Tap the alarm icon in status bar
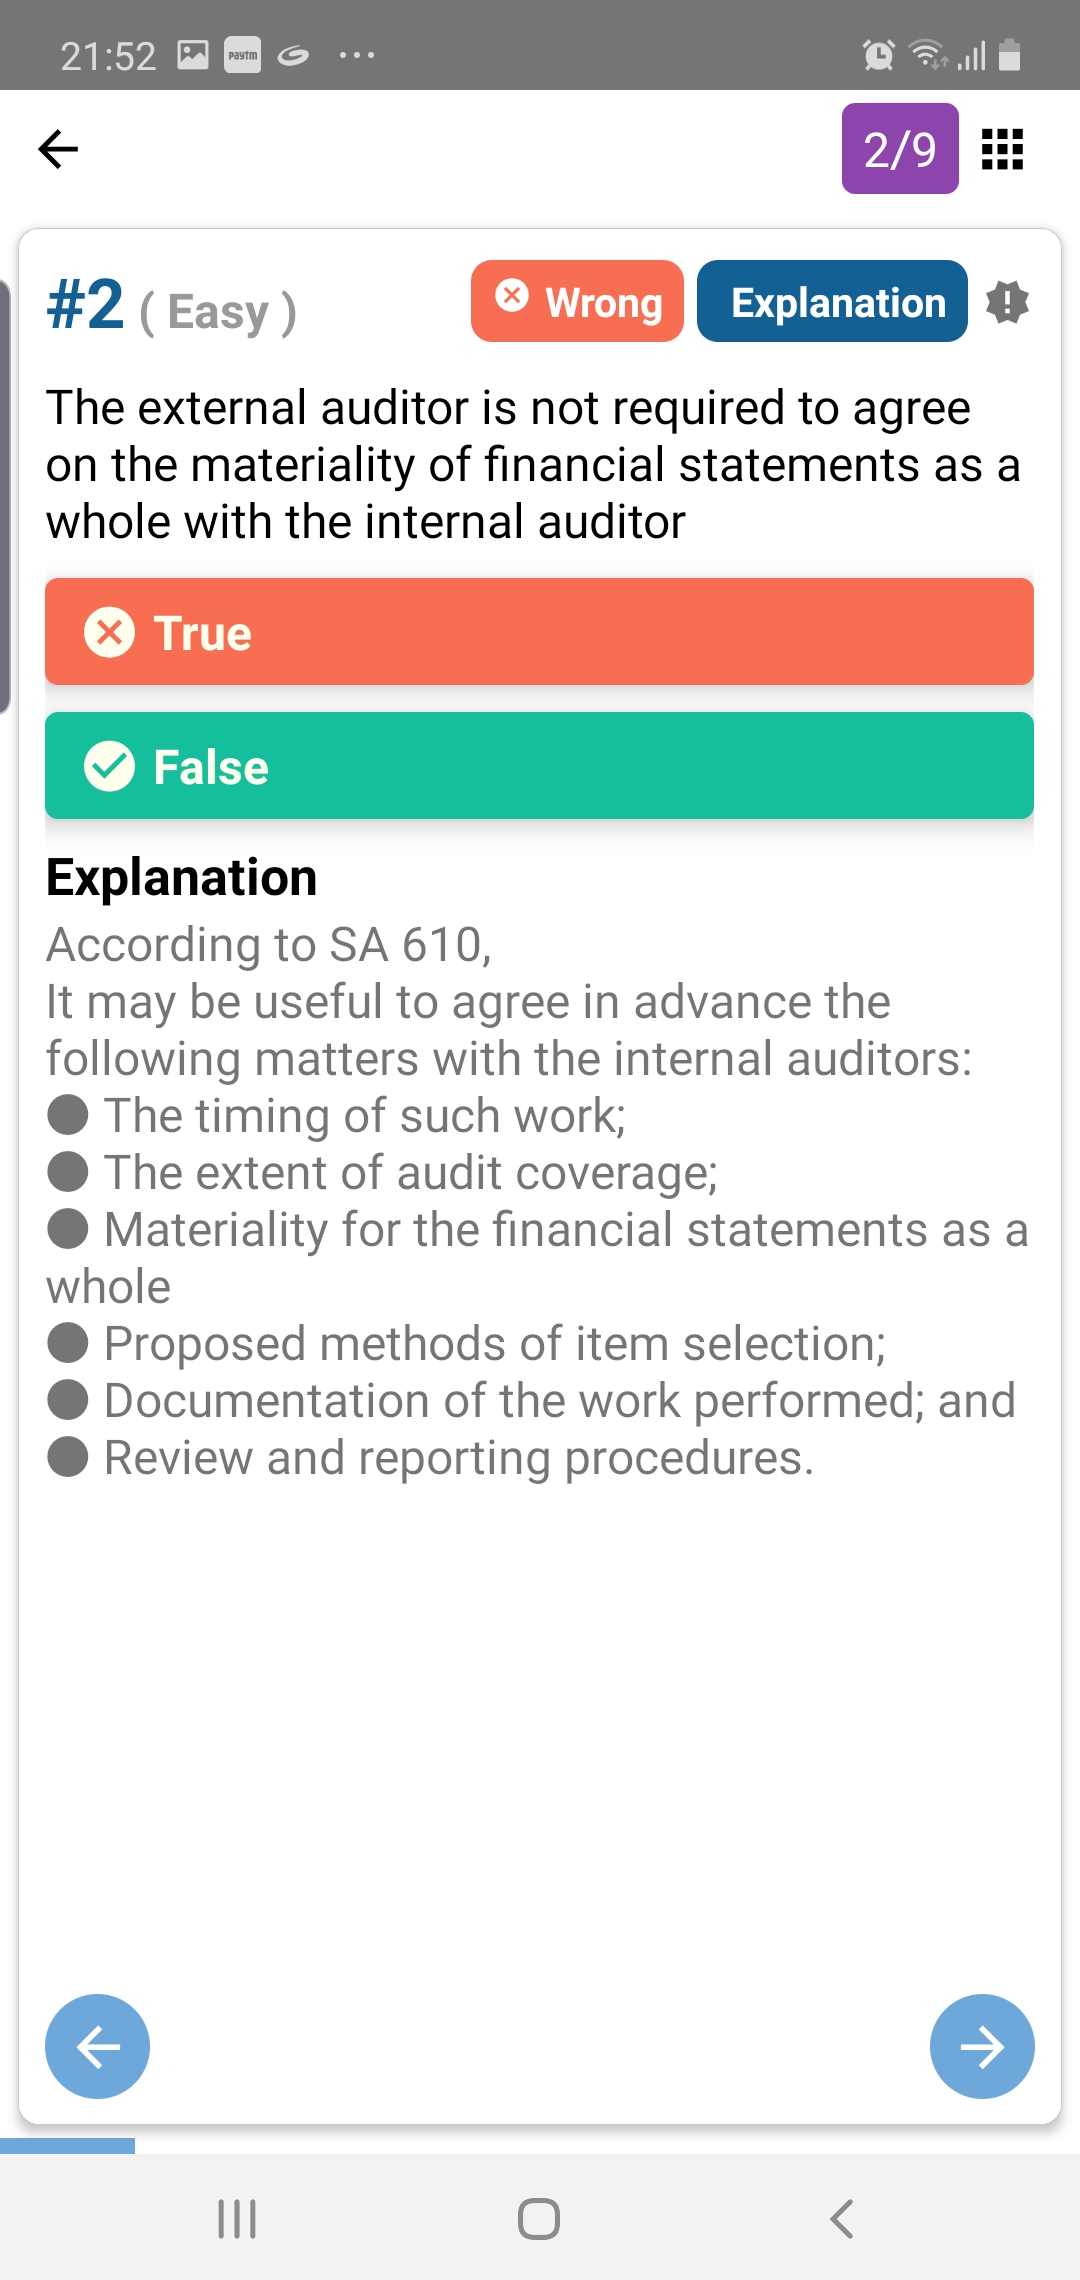Viewport: 1080px width, 2280px height. click(x=878, y=55)
